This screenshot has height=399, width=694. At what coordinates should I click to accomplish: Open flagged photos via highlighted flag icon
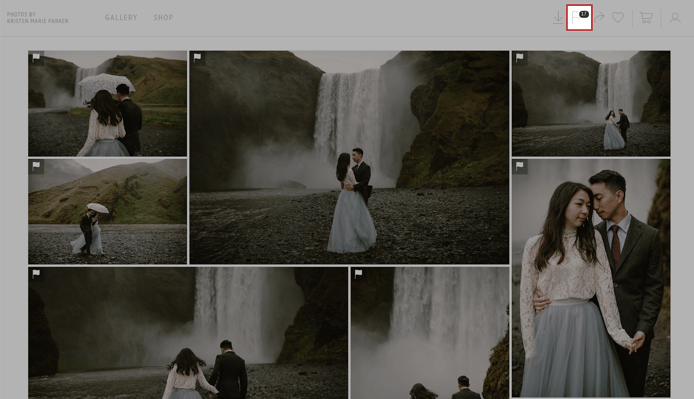[579, 18]
